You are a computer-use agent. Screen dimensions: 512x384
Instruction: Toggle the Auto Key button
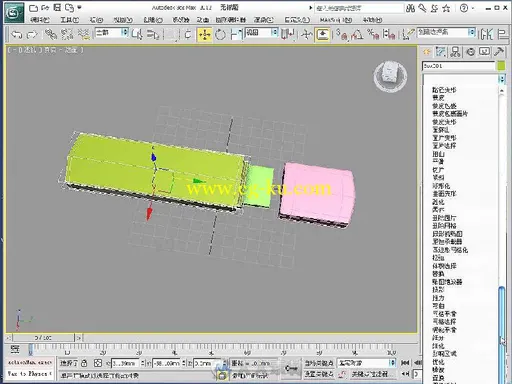(x=319, y=363)
